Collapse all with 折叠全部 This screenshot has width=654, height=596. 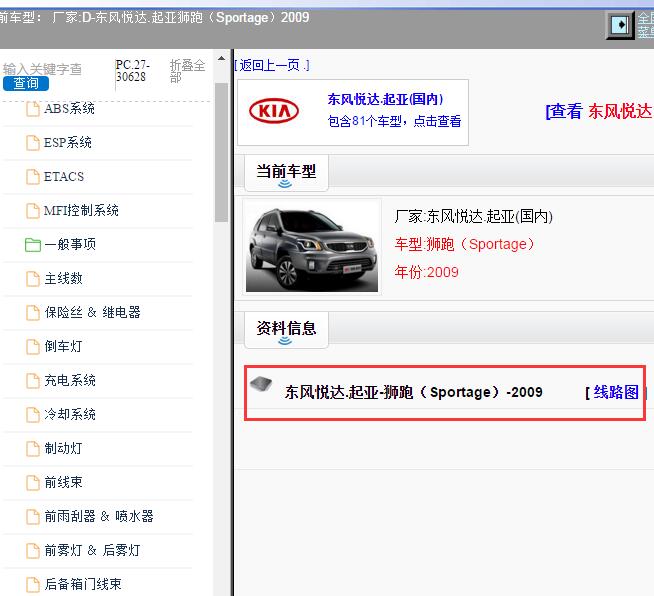point(187,71)
